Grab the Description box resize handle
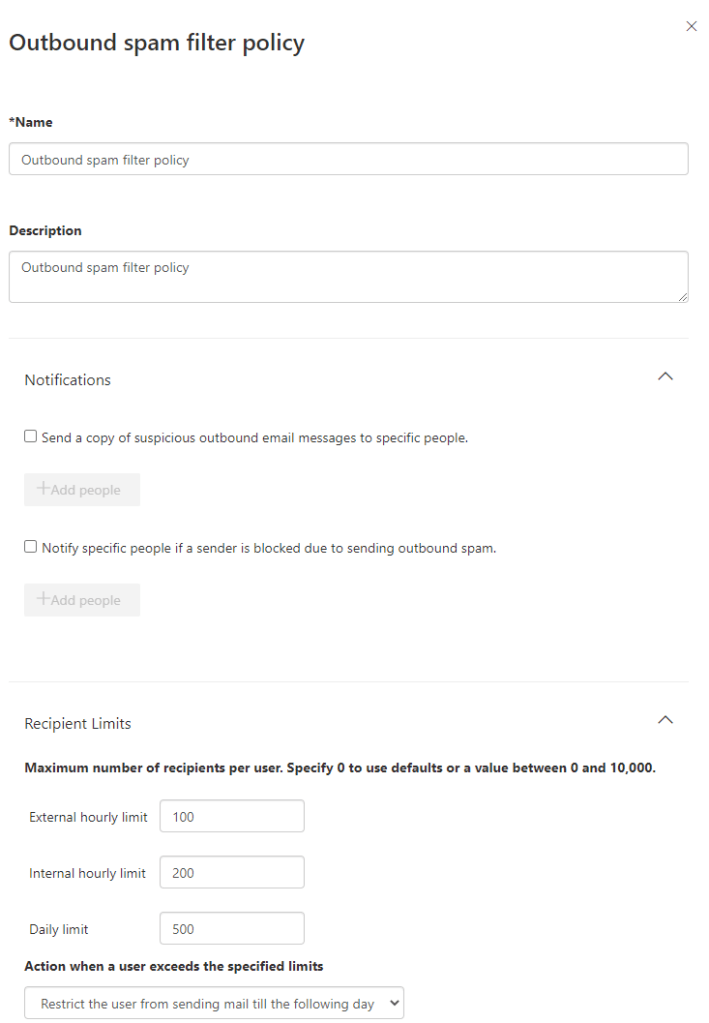This screenshot has height=1023, width=709. click(x=683, y=297)
